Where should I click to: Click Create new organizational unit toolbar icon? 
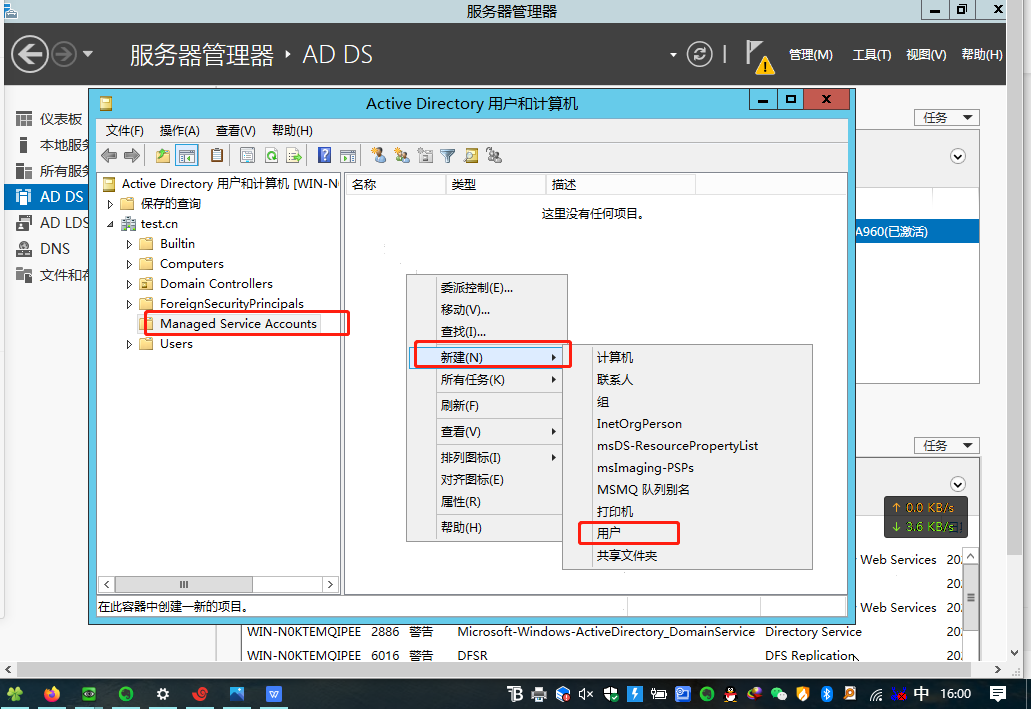coord(425,156)
